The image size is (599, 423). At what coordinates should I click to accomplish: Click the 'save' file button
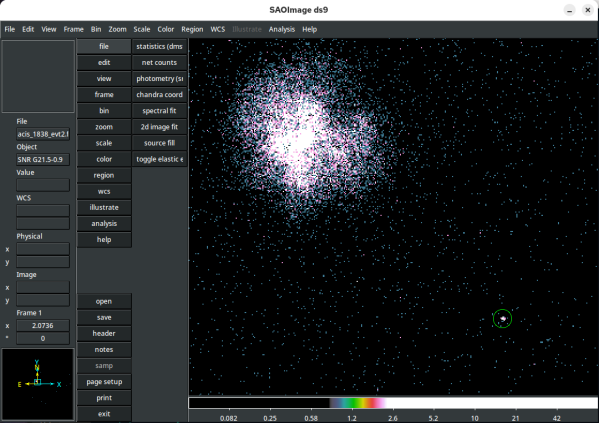(x=104, y=317)
